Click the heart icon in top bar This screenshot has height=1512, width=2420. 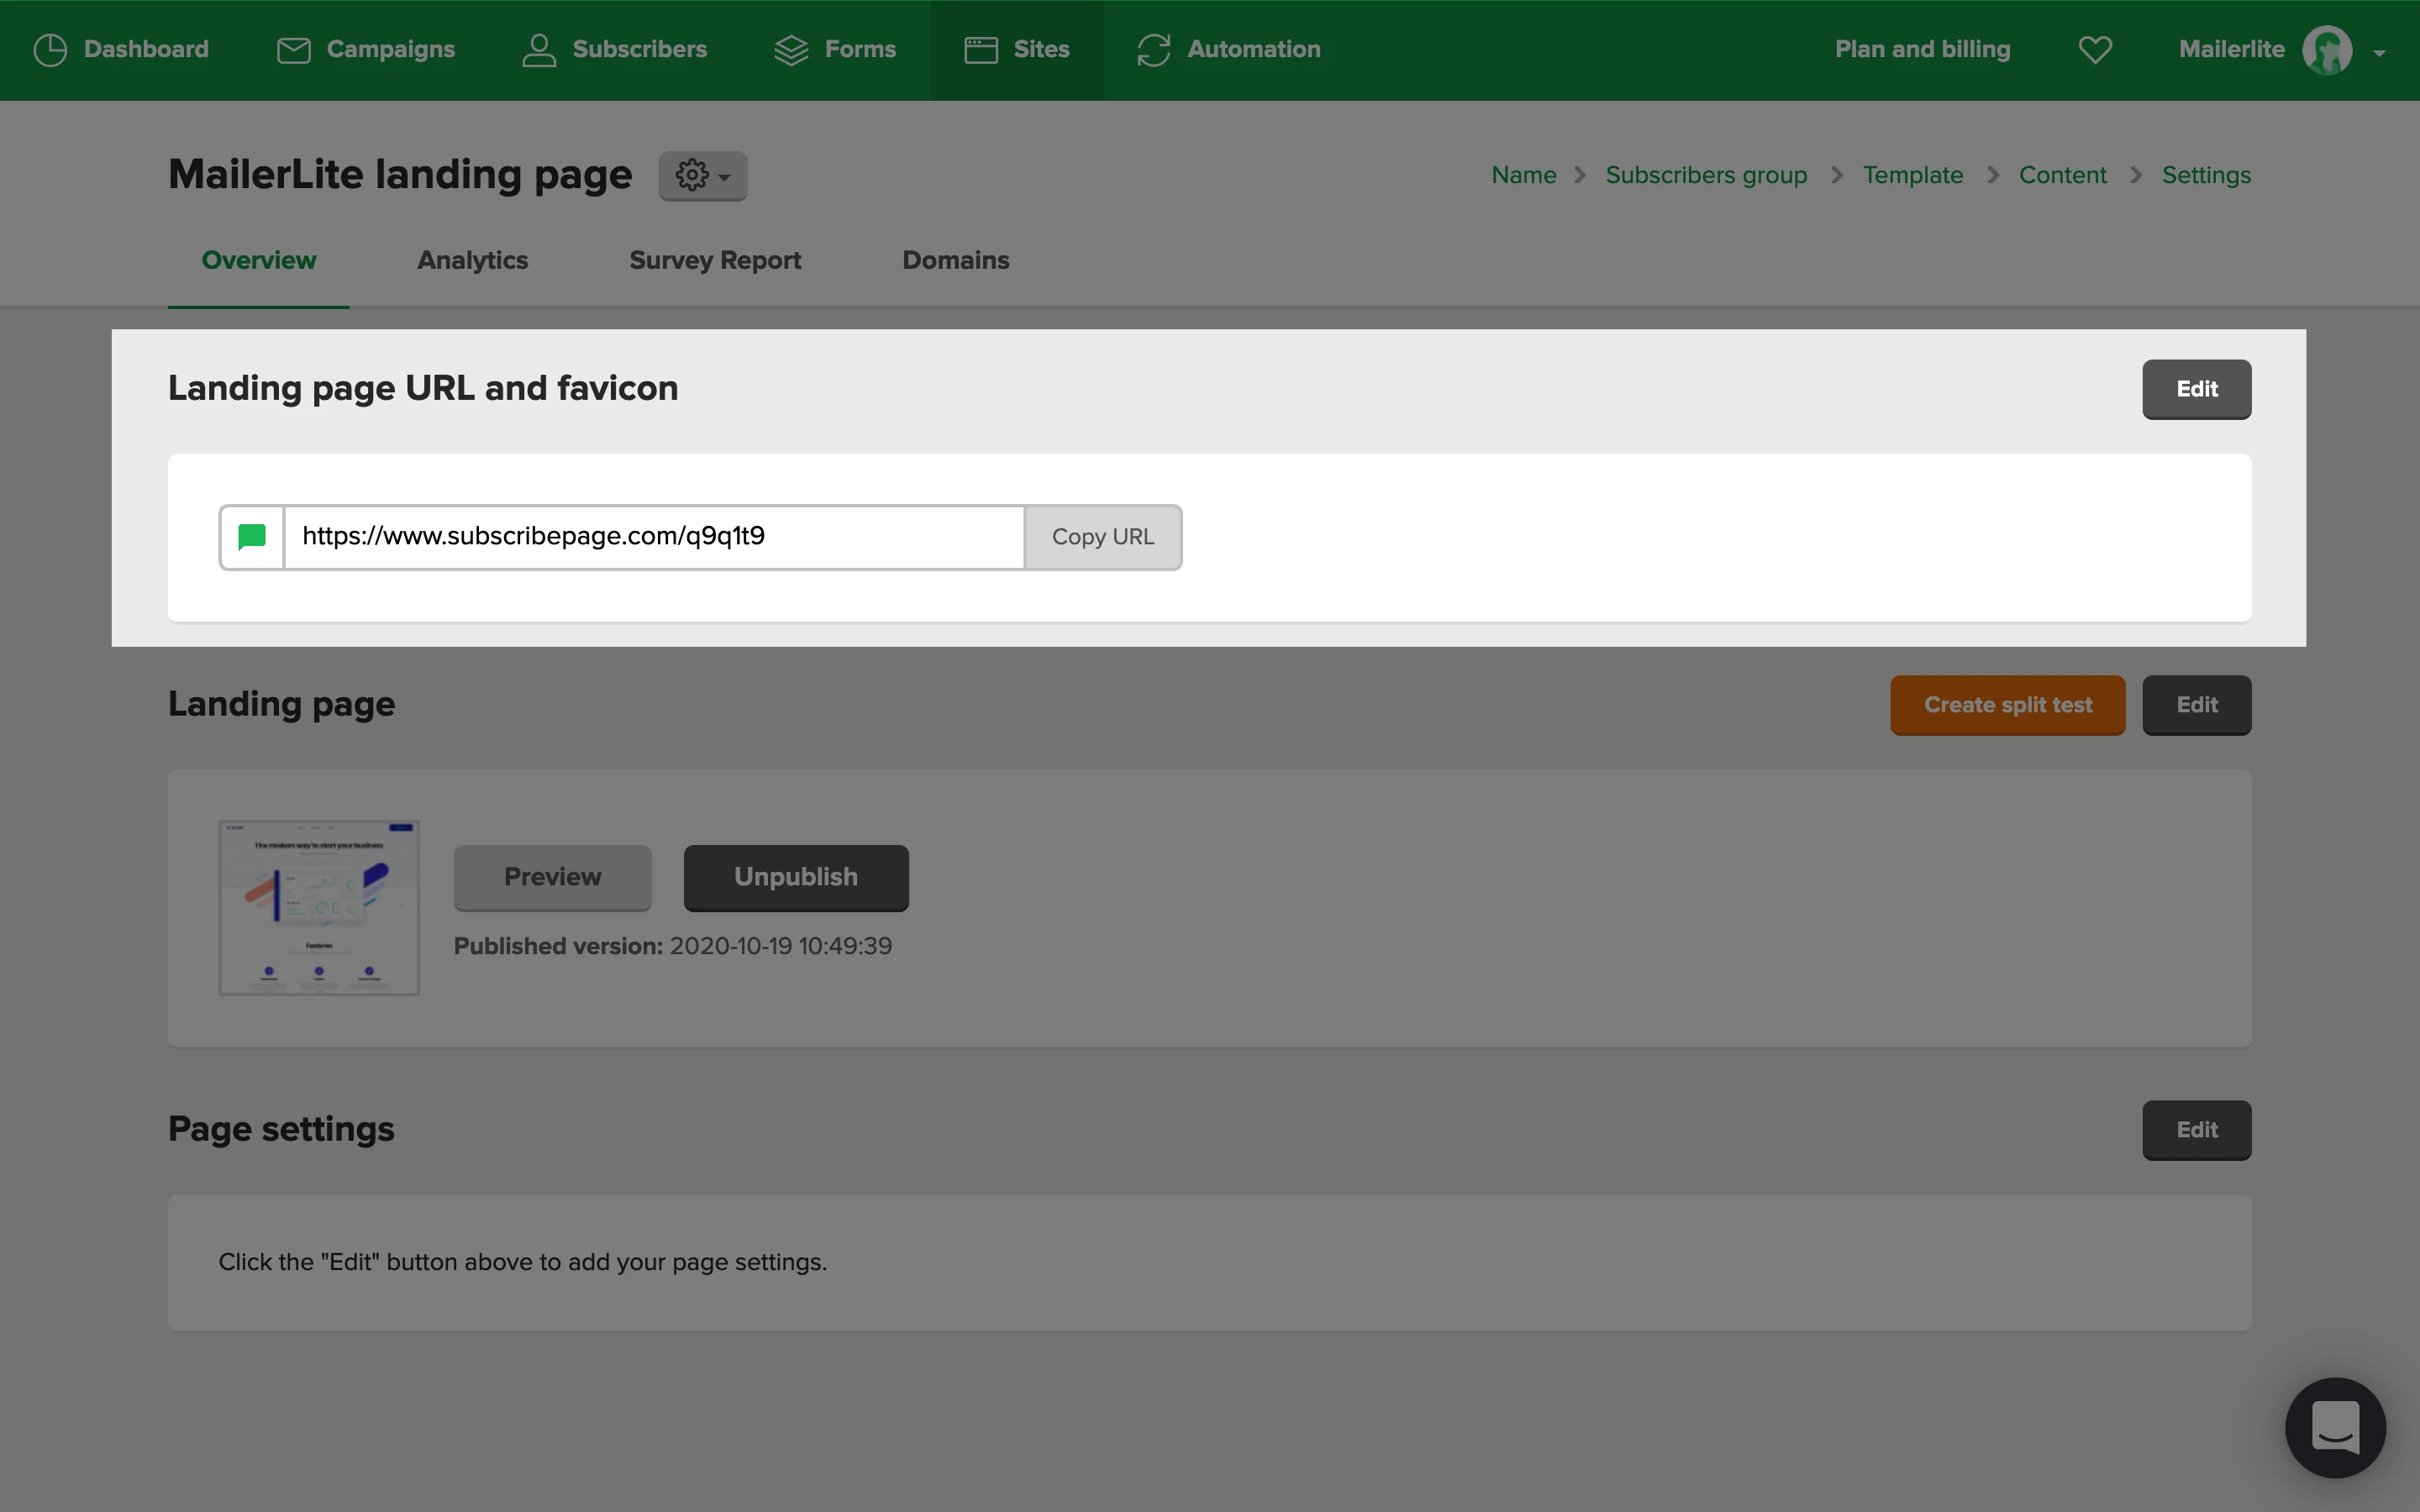point(2095,50)
